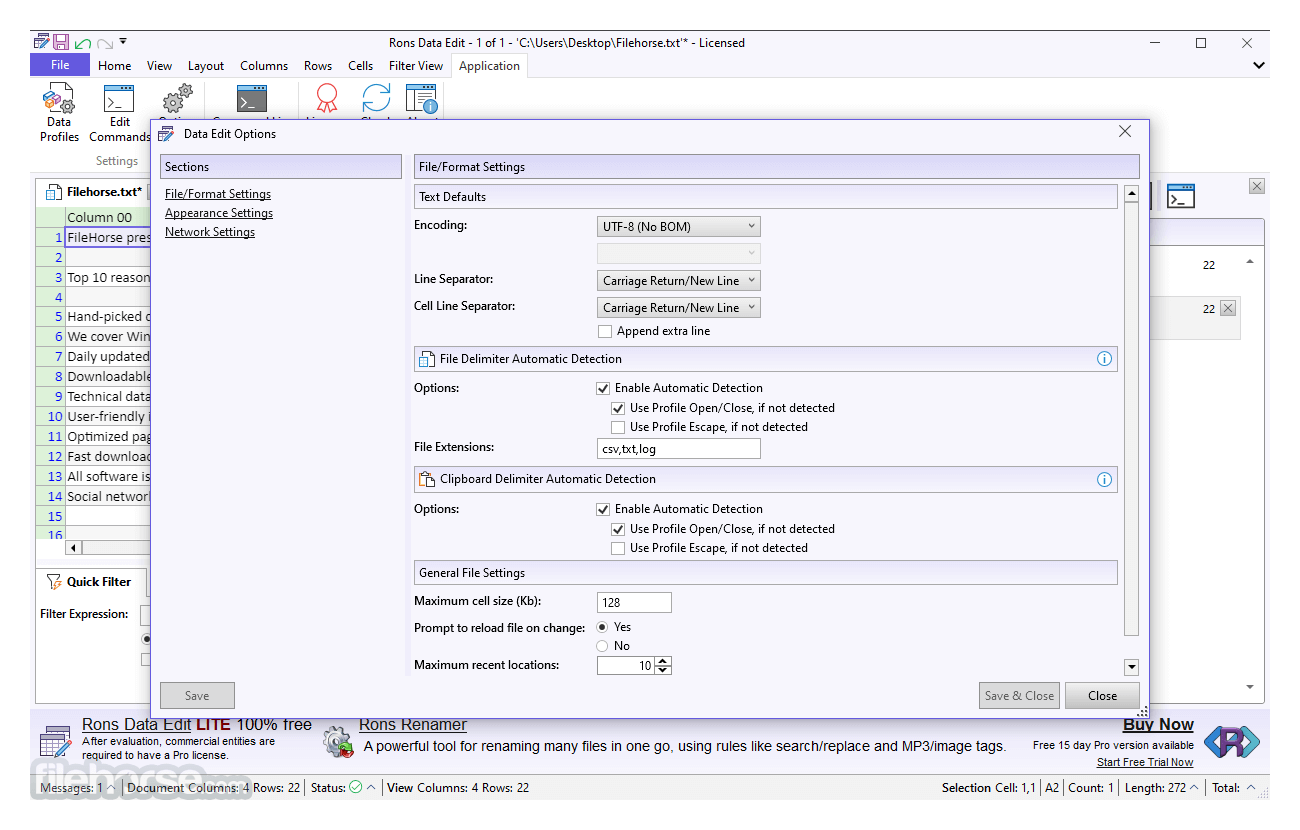Open the Edit Commands ribbon icon
The height and width of the screenshot is (830, 1300).
pos(119,100)
